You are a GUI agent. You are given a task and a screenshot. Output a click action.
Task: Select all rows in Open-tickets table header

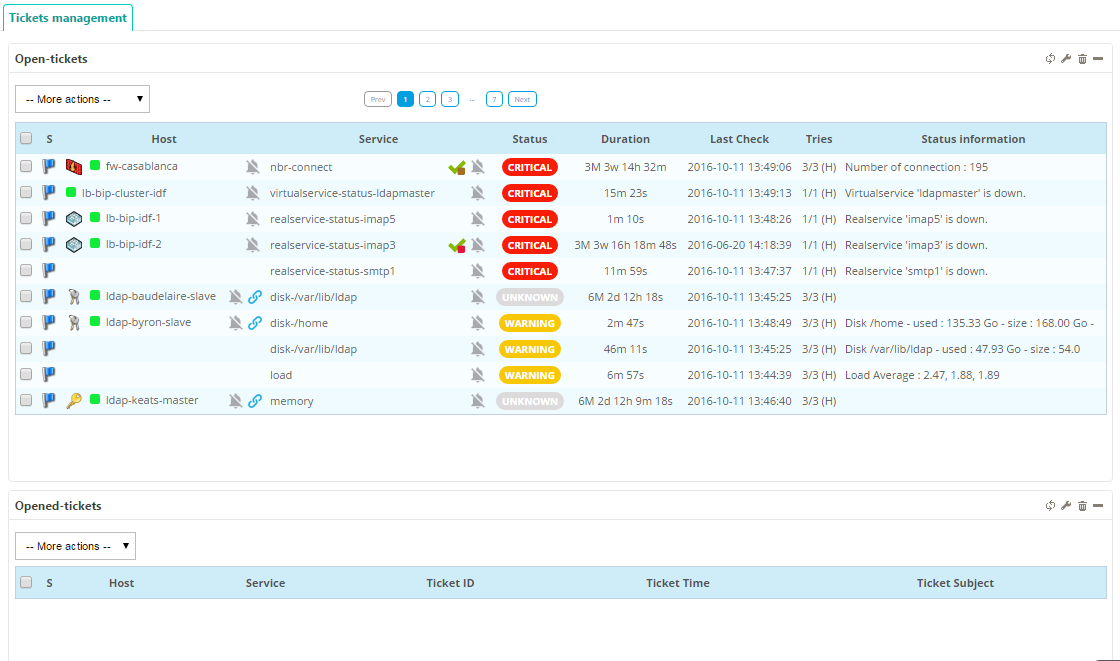26,139
